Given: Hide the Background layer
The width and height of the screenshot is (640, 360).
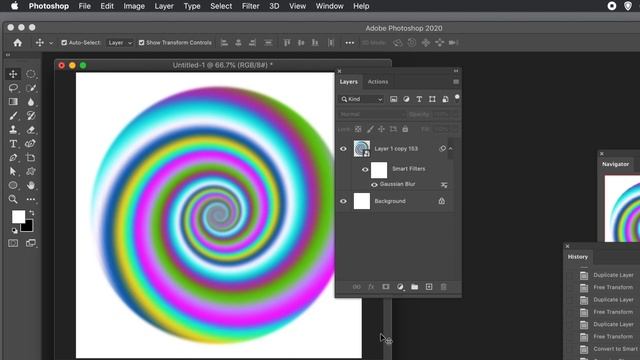Looking at the screenshot, I should pyautogui.click(x=343, y=201).
